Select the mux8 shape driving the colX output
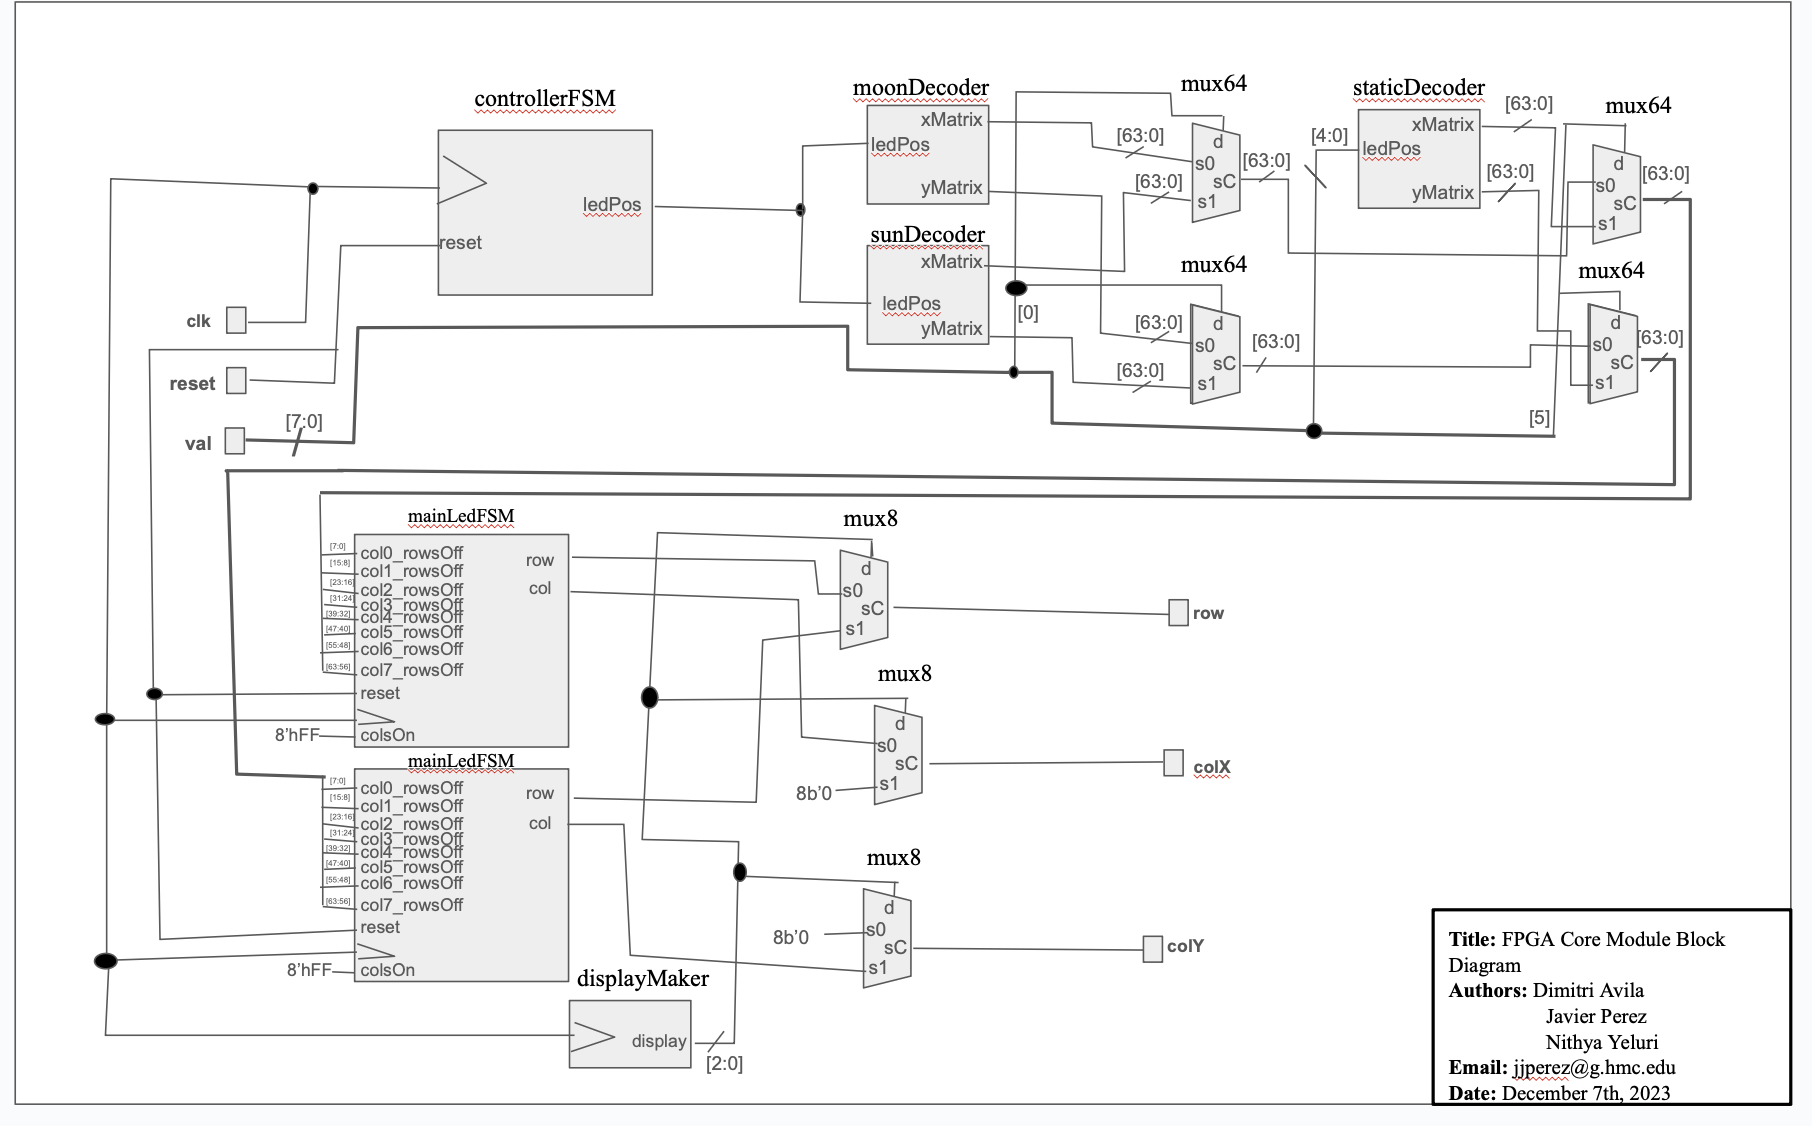1812x1126 pixels. pyautogui.click(x=898, y=754)
